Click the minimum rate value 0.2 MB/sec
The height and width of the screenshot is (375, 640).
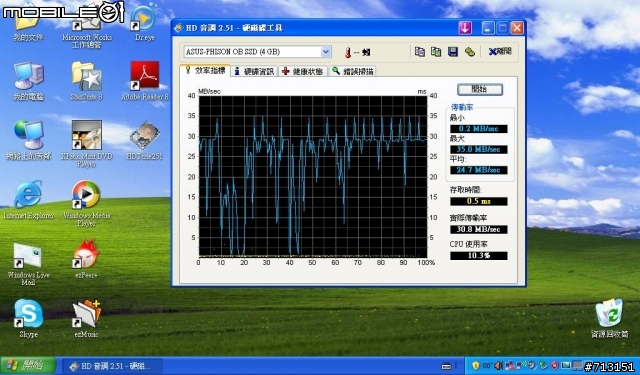tap(479, 129)
